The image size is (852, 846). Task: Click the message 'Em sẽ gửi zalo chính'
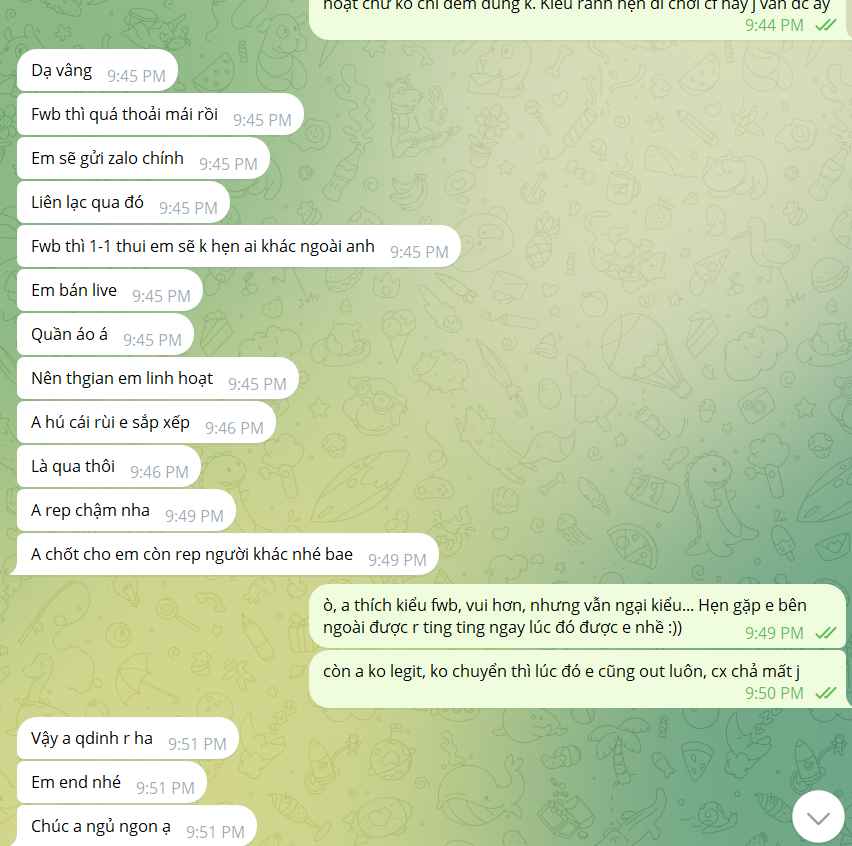coord(143,159)
